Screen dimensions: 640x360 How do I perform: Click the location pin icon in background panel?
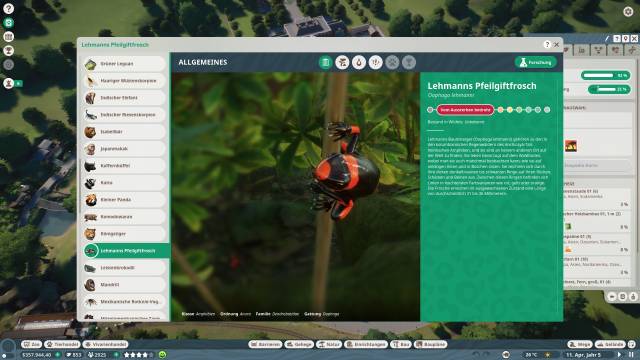(x=625, y=38)
